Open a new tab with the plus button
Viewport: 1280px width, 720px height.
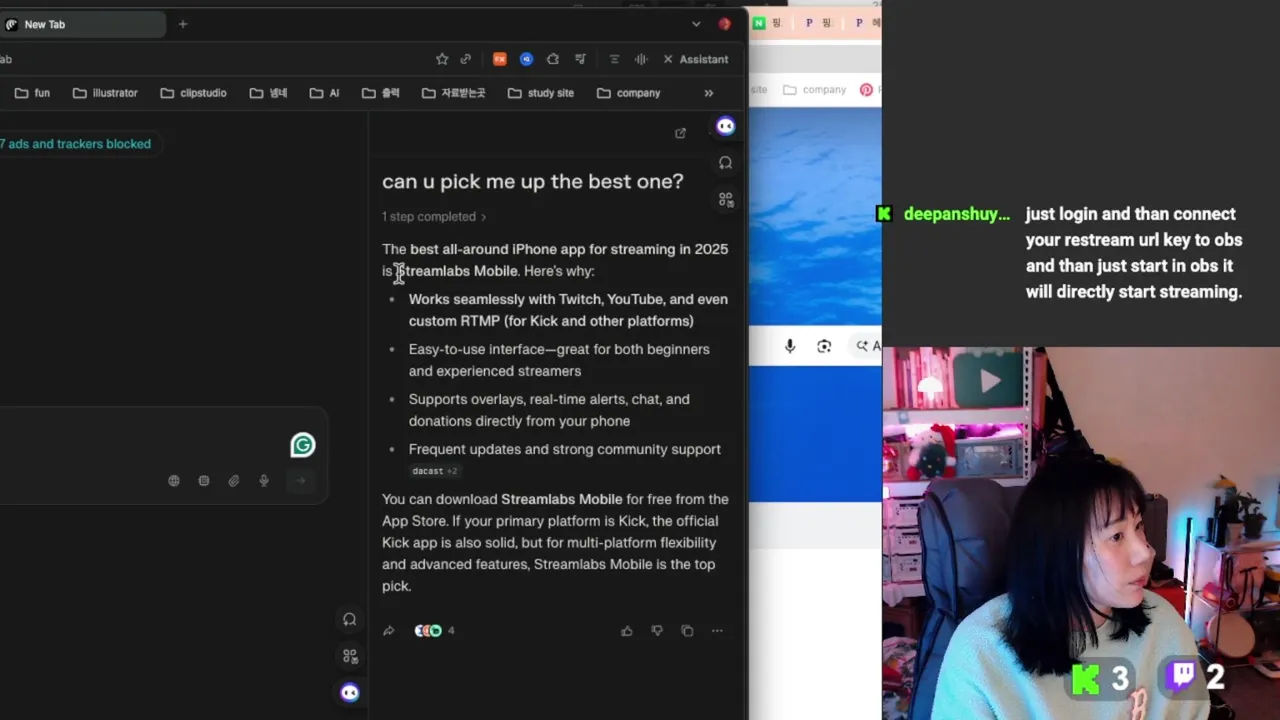[183, 24]
